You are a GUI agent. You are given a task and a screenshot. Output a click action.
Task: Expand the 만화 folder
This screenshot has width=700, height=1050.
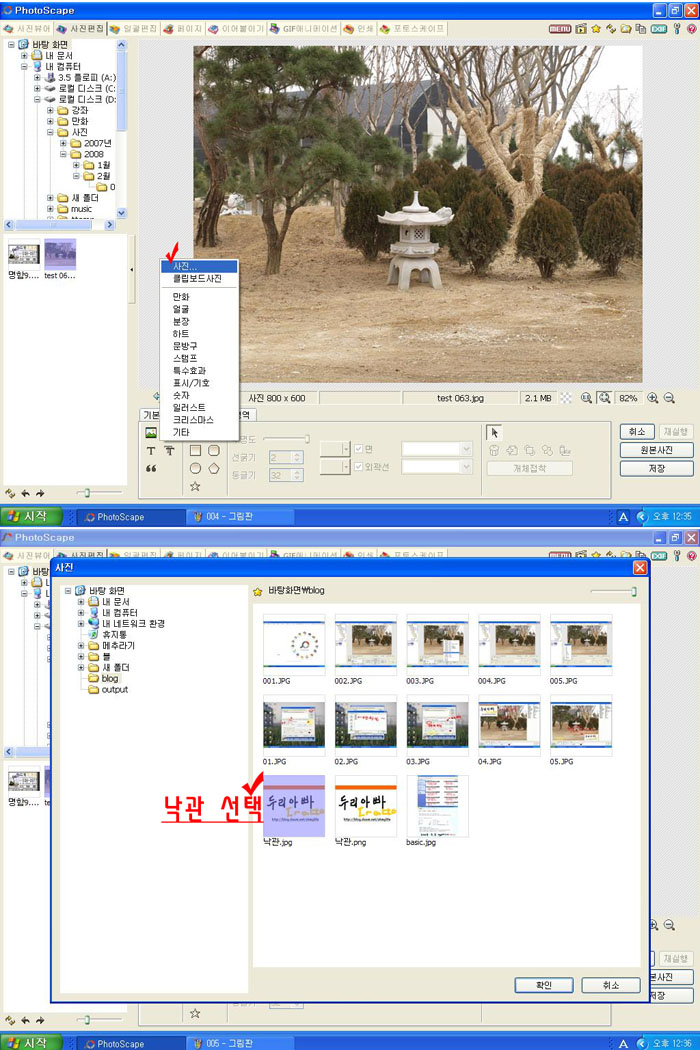50,121
